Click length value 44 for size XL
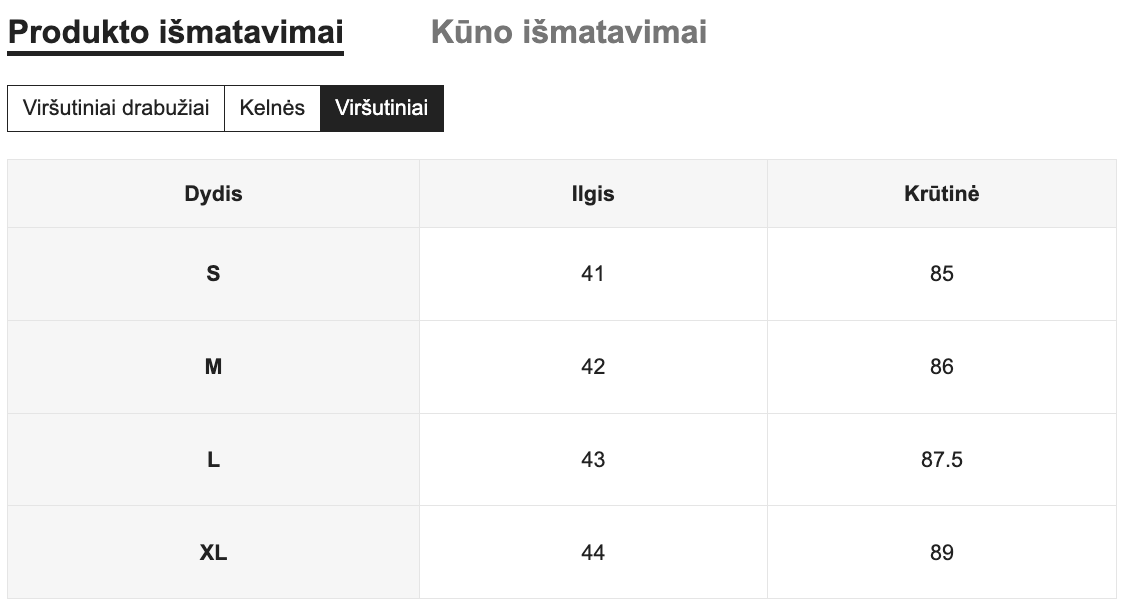 click(593, 552)
